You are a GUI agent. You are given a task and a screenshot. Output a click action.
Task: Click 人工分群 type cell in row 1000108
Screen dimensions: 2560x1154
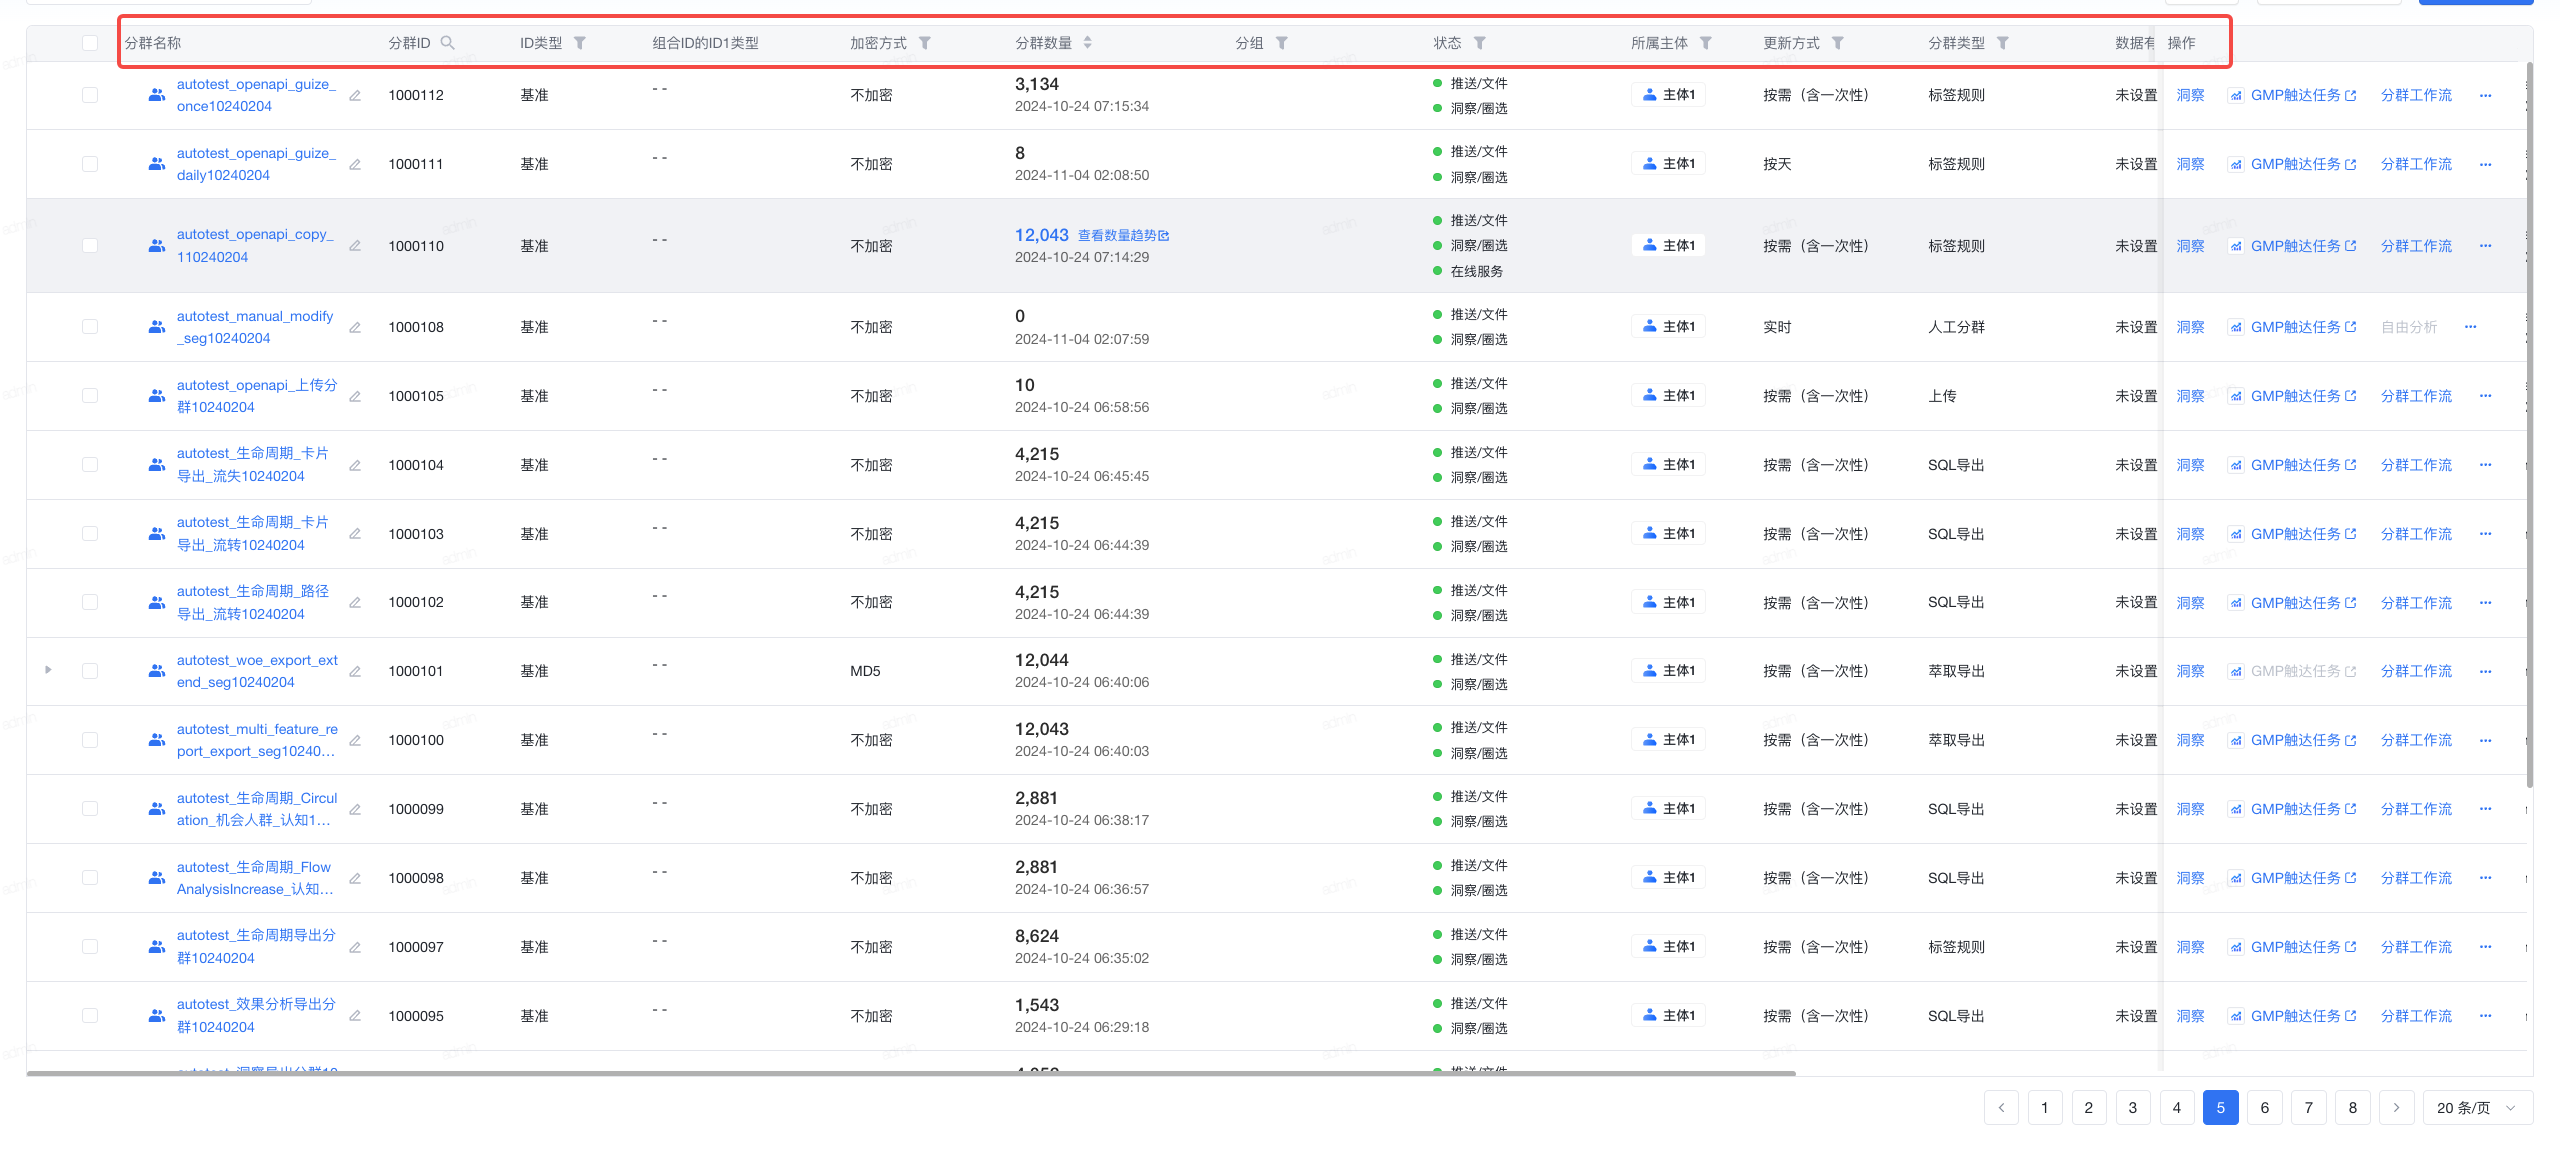click(1957, 327)
